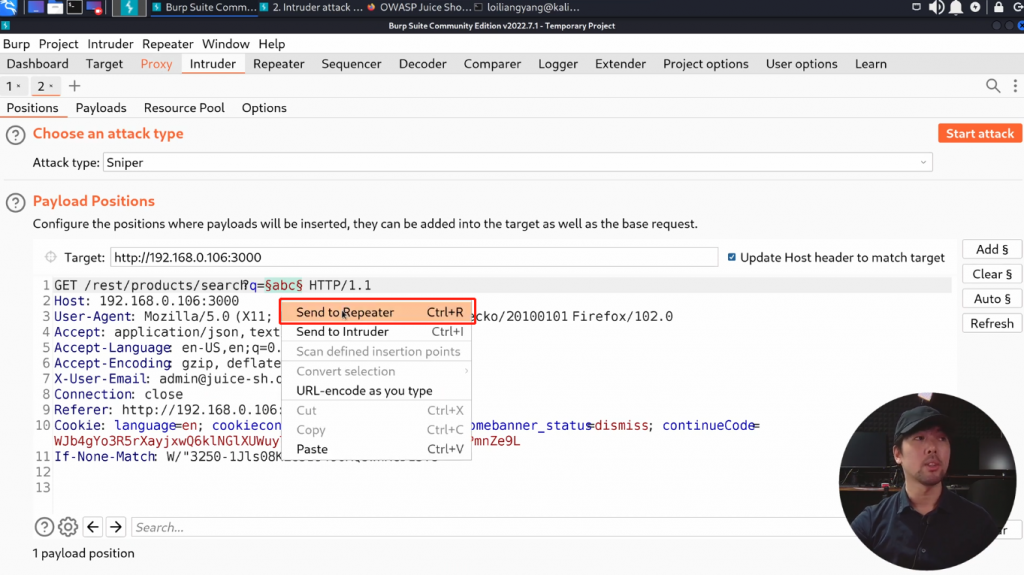Image resolution: width=1024 pixels, height=575 pixels.
Task: Click the Target URL input field
Action: tap(414, 257)
